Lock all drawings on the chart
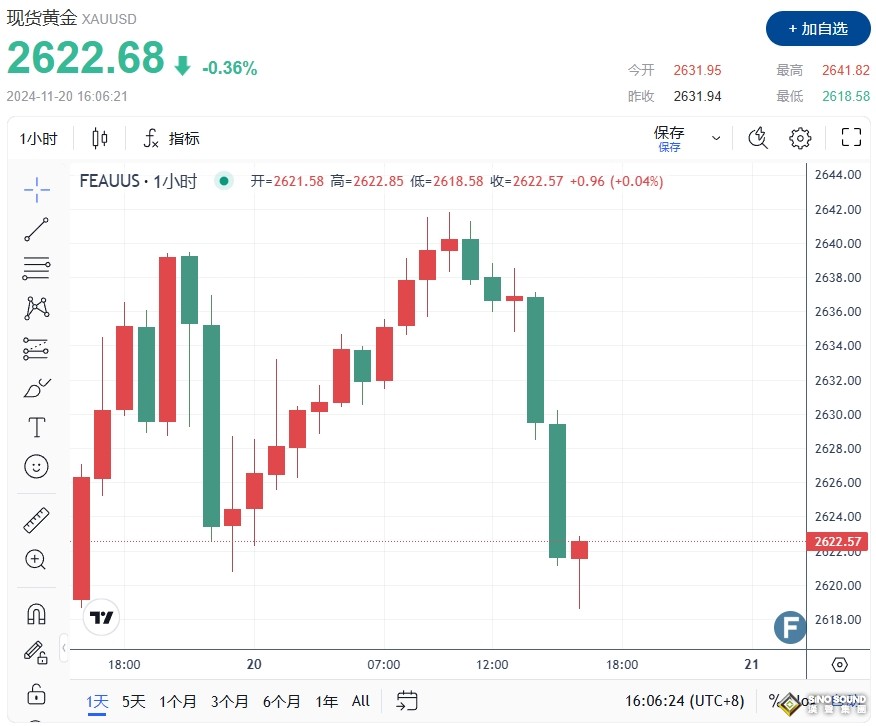Image resolution: width=876 pixels, height=726 pixels. 36,693
